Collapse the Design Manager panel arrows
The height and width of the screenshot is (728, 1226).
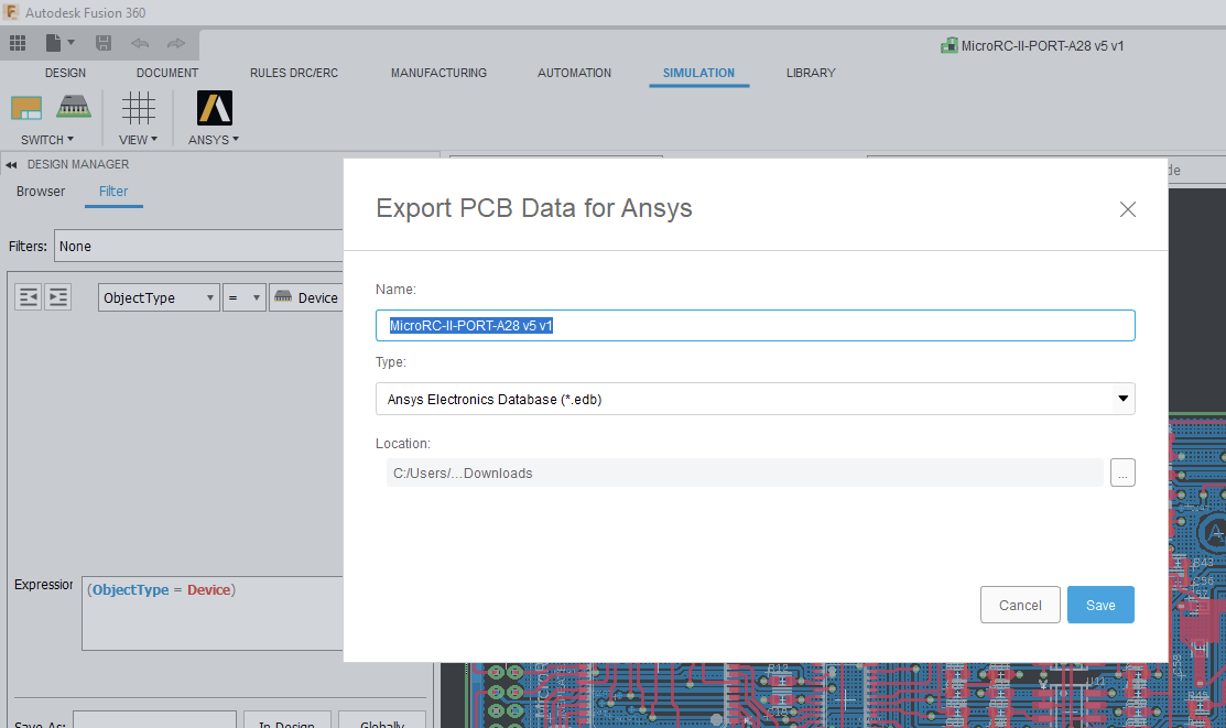[11, 165]
